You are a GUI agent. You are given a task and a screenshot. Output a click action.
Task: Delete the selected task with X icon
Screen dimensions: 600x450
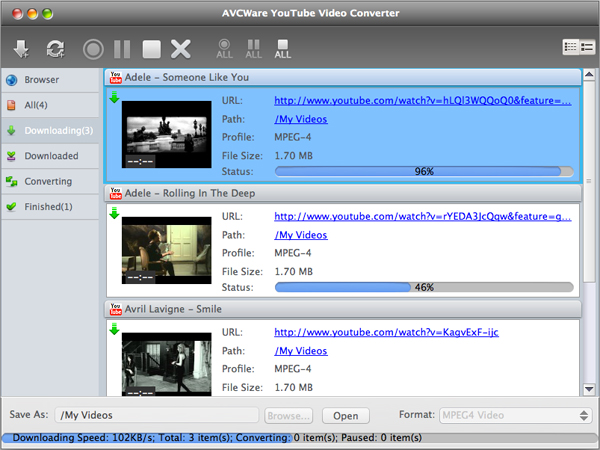(181, 49)
